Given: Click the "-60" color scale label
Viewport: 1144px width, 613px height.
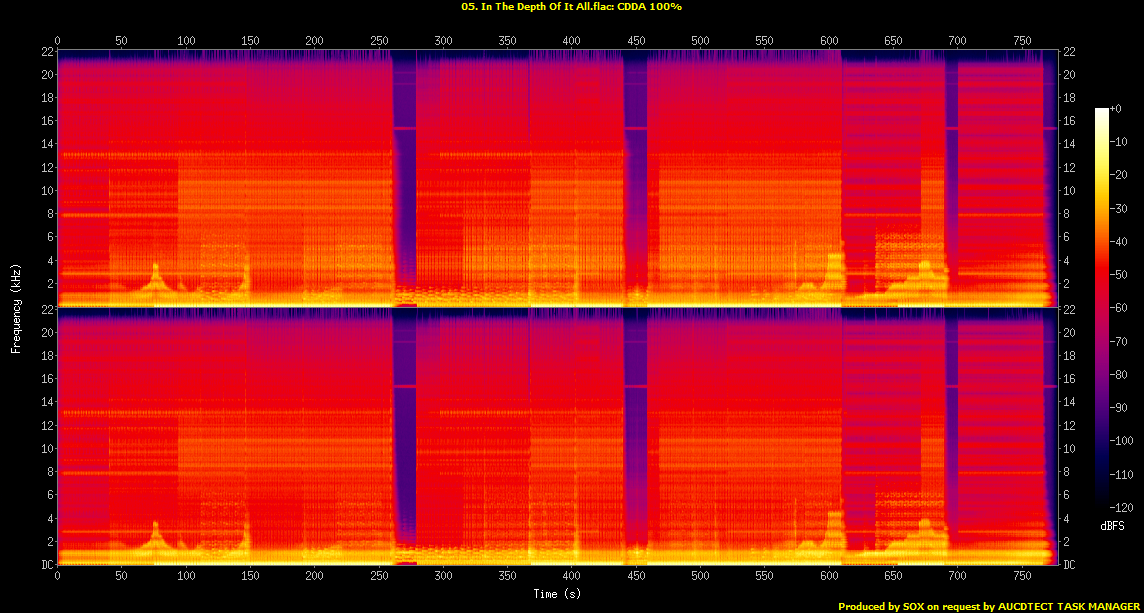Looking at the screenshot, I should point(1118,307).
